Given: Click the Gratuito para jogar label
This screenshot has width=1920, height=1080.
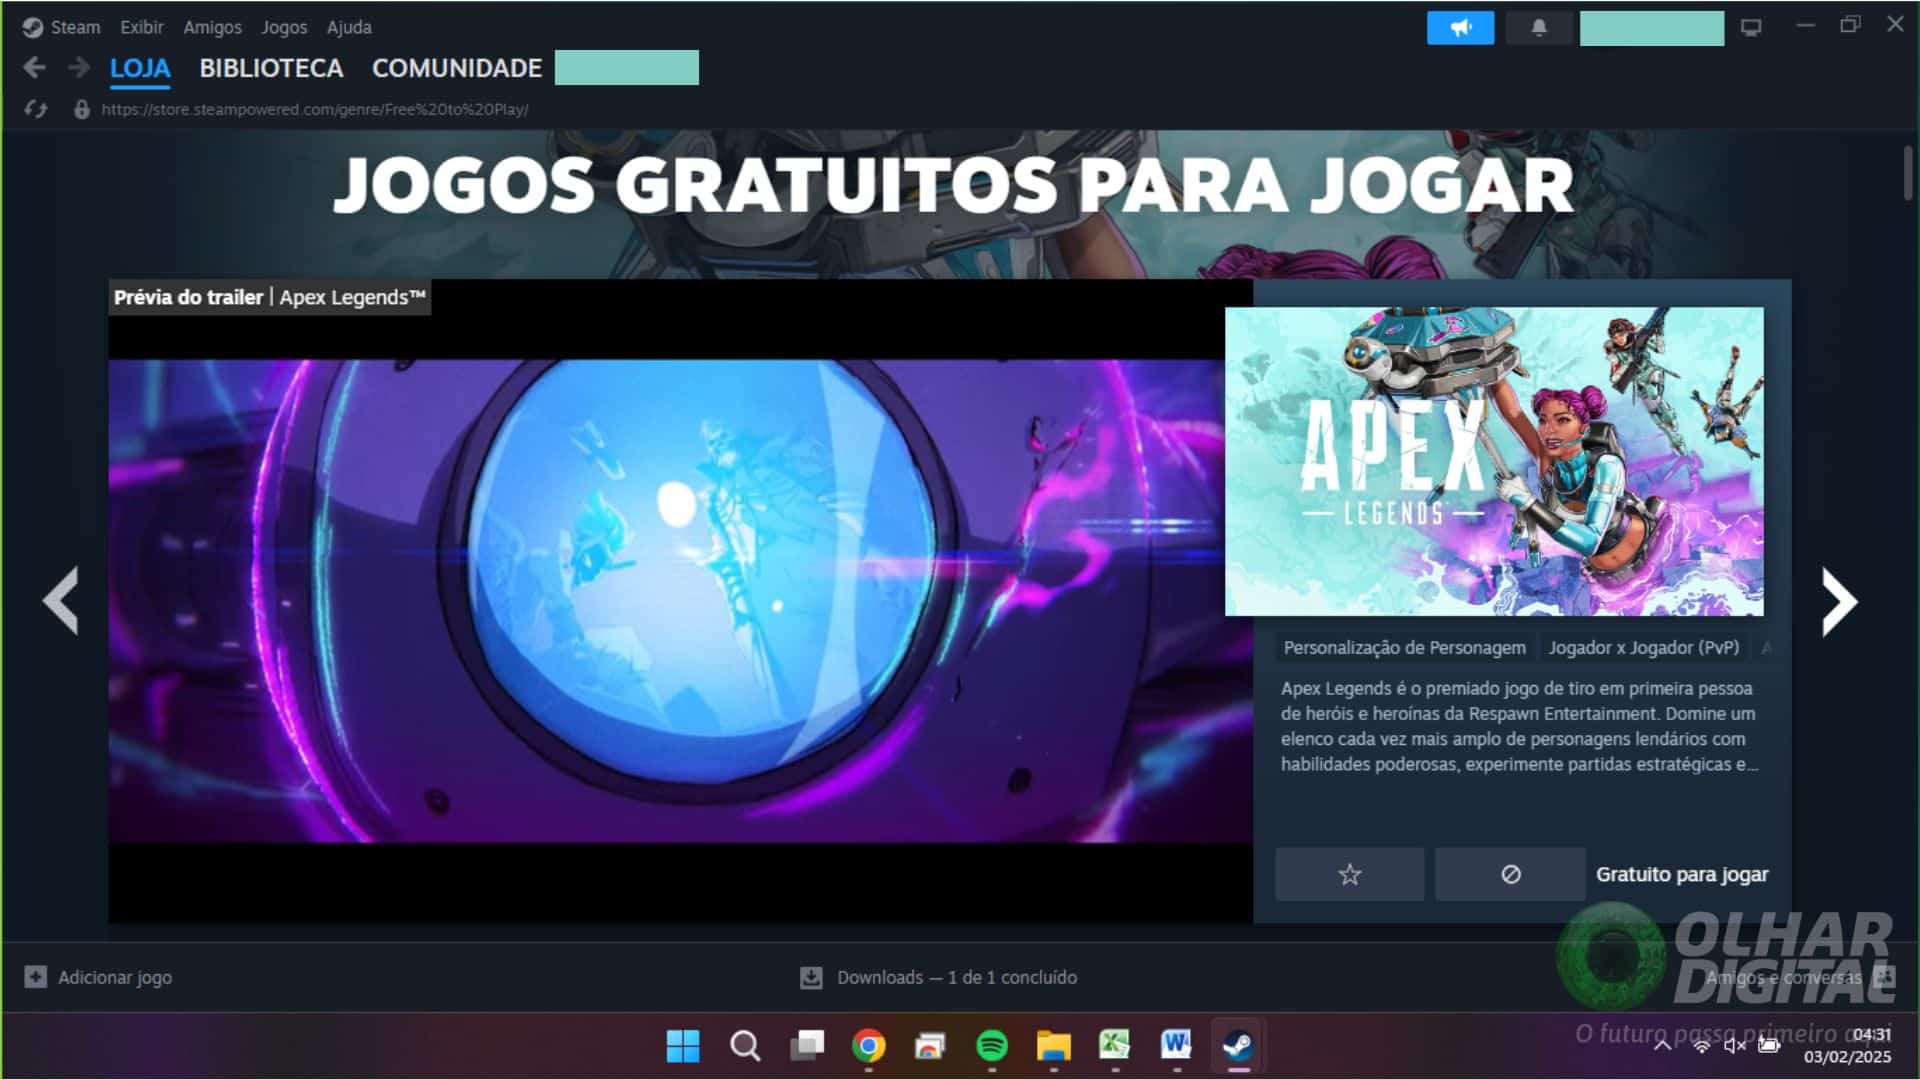Looking at the screenshot, I should tap(1682, 874).
